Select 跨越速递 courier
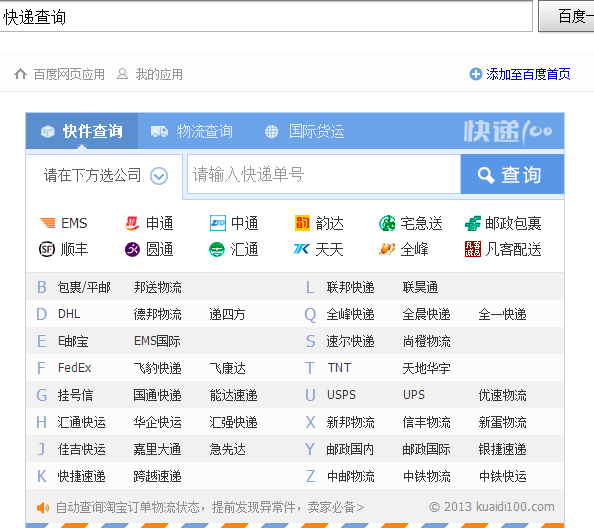The height and width of the screenshot is (528, 594). pos(158,476)
